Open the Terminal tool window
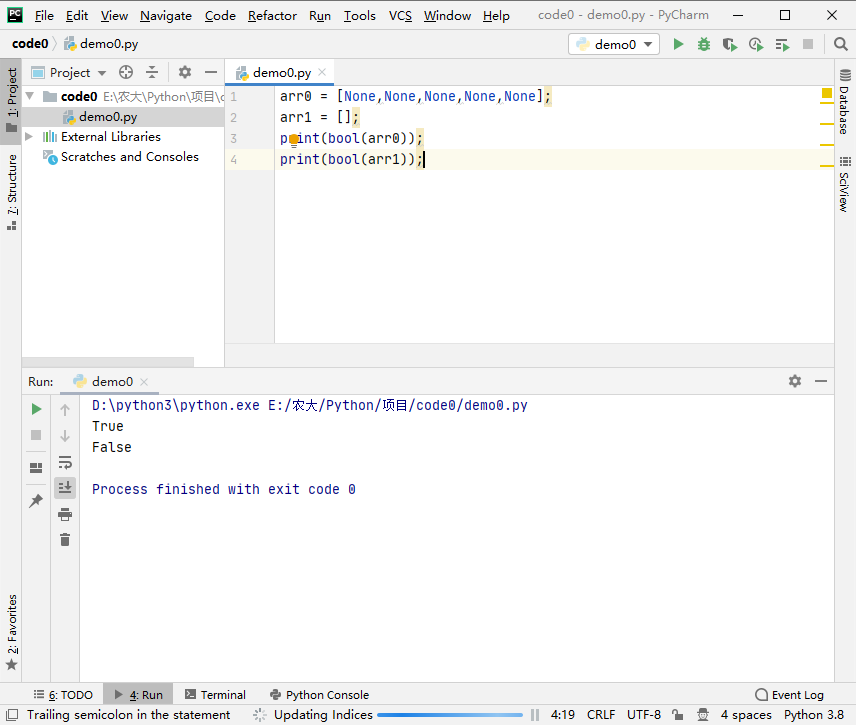 click(215, 694)
